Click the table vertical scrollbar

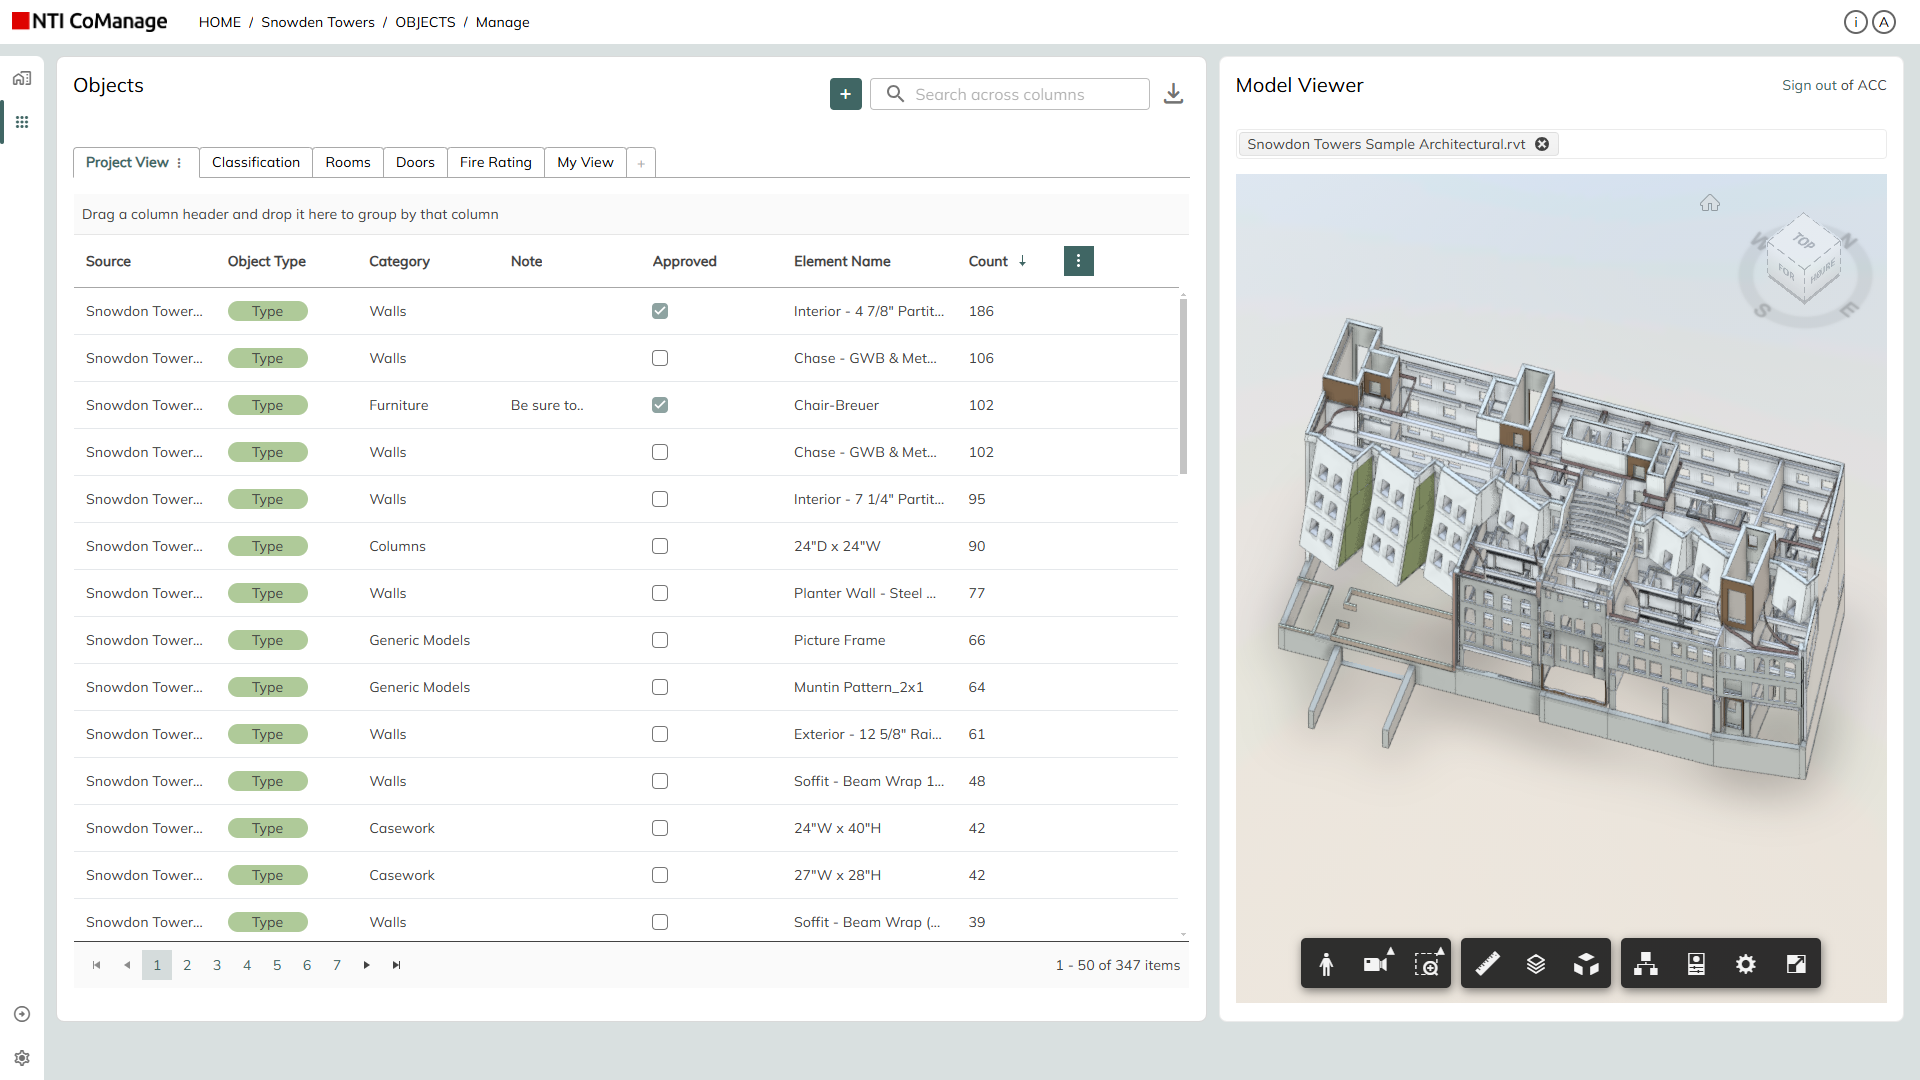(1183, 385)
